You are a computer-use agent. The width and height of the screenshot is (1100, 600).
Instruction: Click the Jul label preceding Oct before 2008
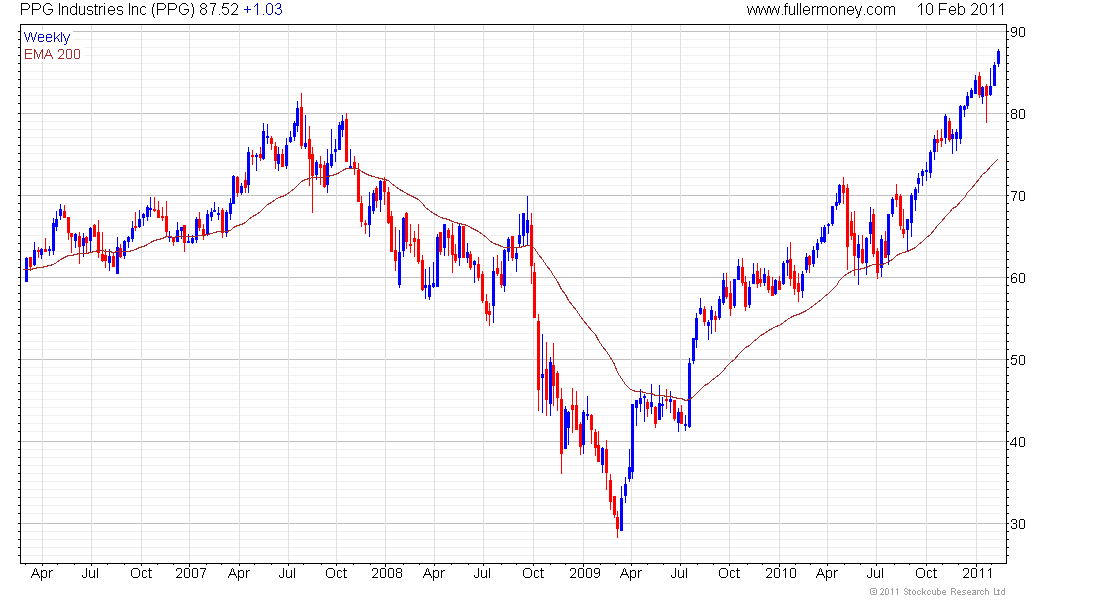[287, 573]
